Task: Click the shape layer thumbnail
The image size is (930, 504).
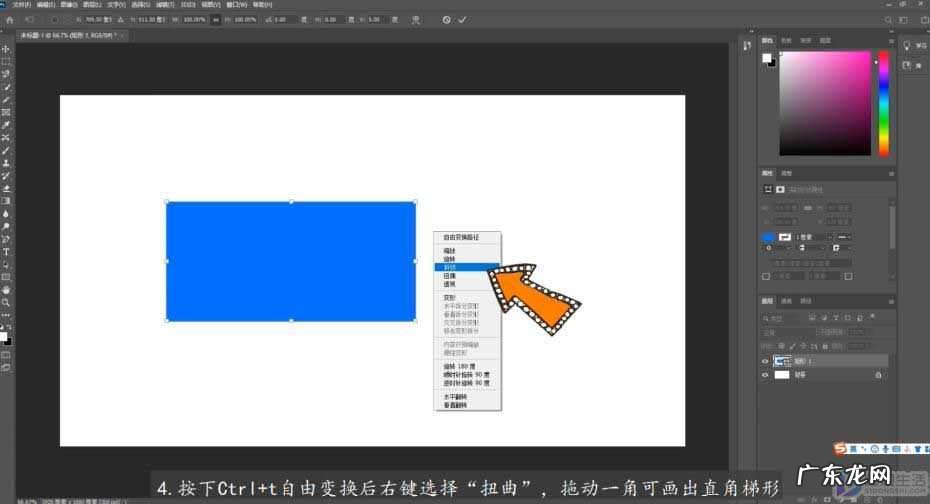Action: coord(782,361)
